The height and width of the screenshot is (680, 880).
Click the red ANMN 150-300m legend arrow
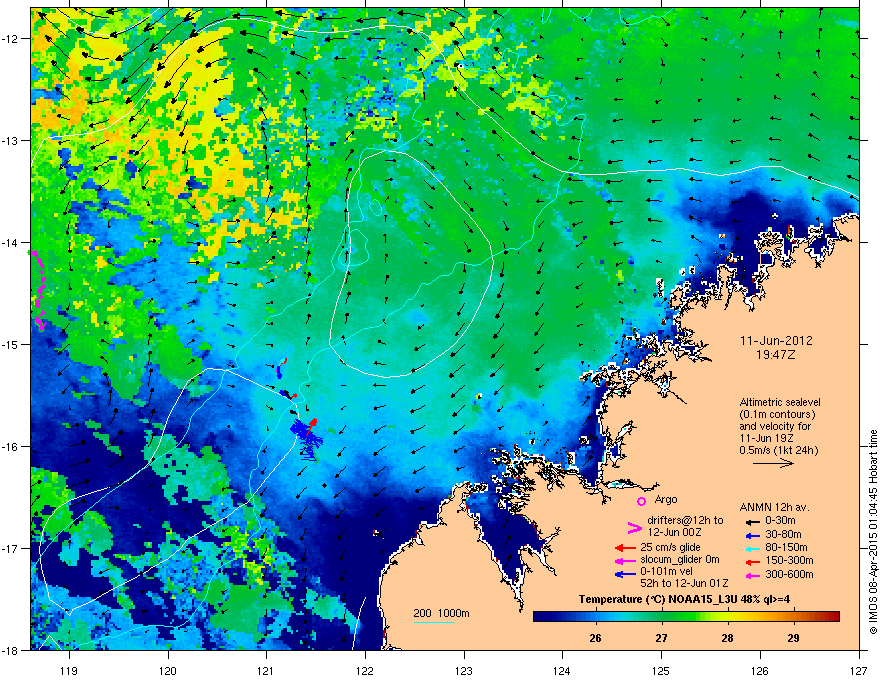tap(753, 560)
